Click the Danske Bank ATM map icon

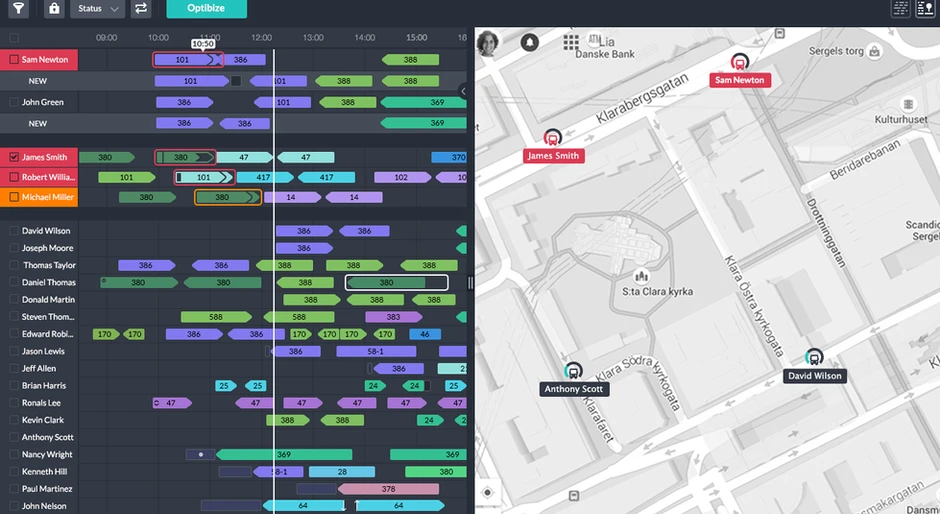[594, 39]
